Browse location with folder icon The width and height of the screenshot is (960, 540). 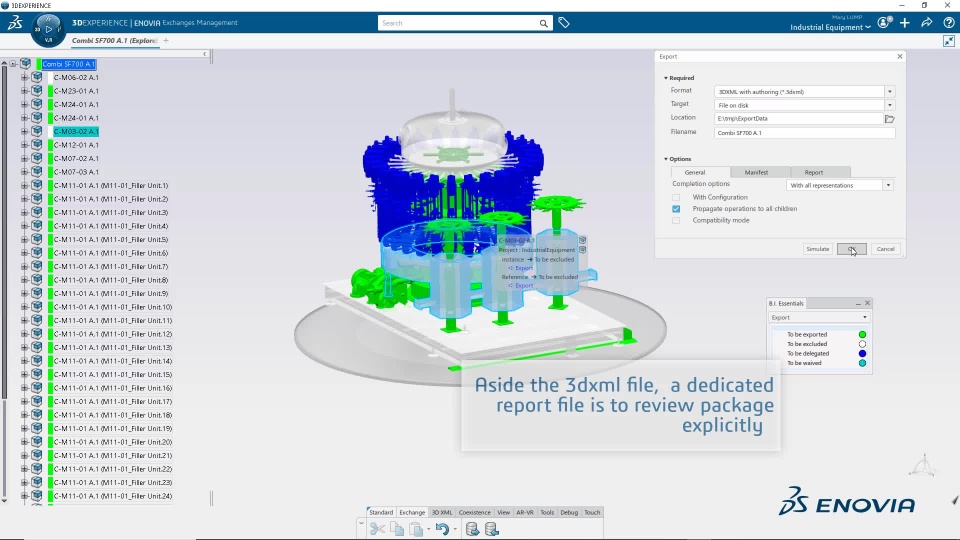(890, 119)
